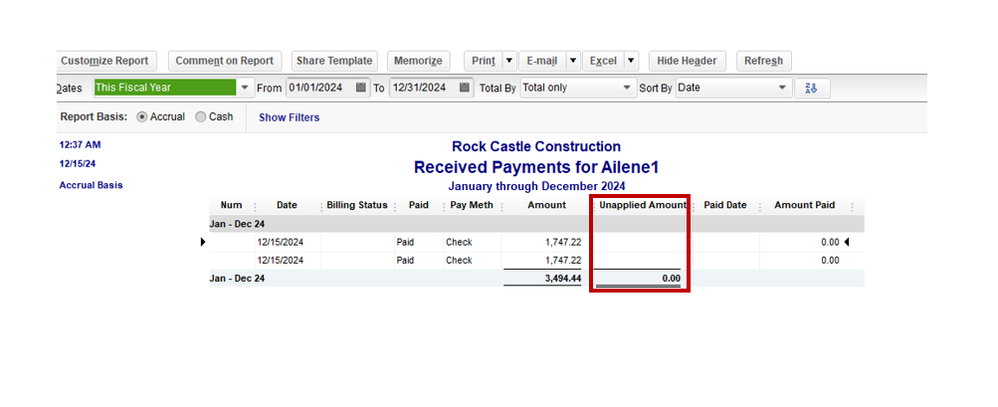This screenshot has height=407, width=998.
Task: Click the Unapplied Amount column header
Action: [643, 205]
